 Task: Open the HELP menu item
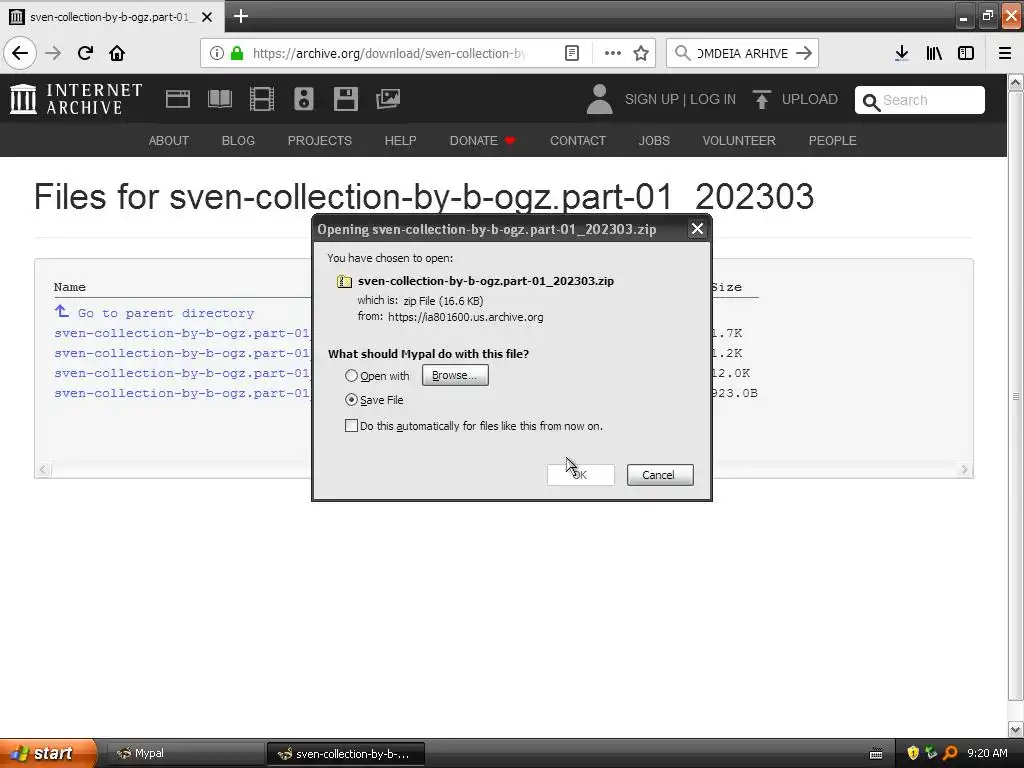click(x=400, y=140)
